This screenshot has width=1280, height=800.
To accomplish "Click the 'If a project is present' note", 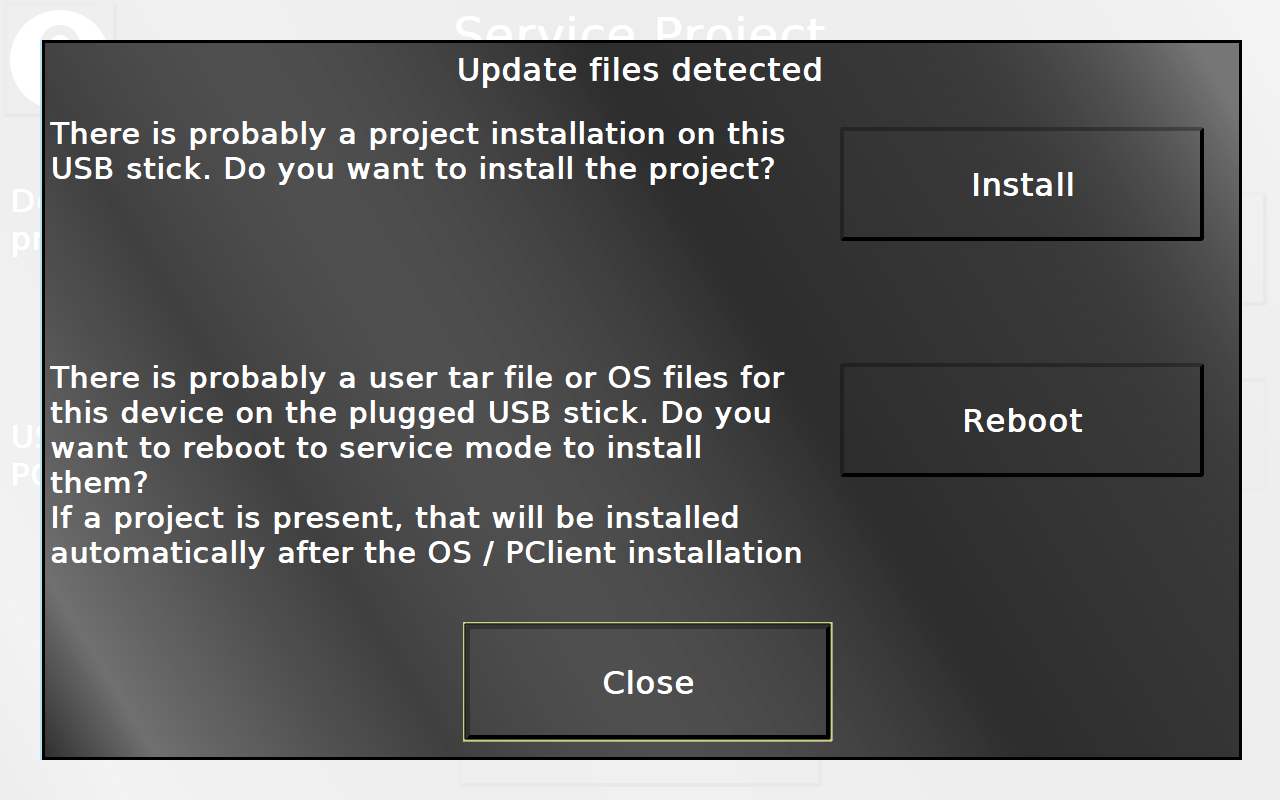I will coord(426,535).
